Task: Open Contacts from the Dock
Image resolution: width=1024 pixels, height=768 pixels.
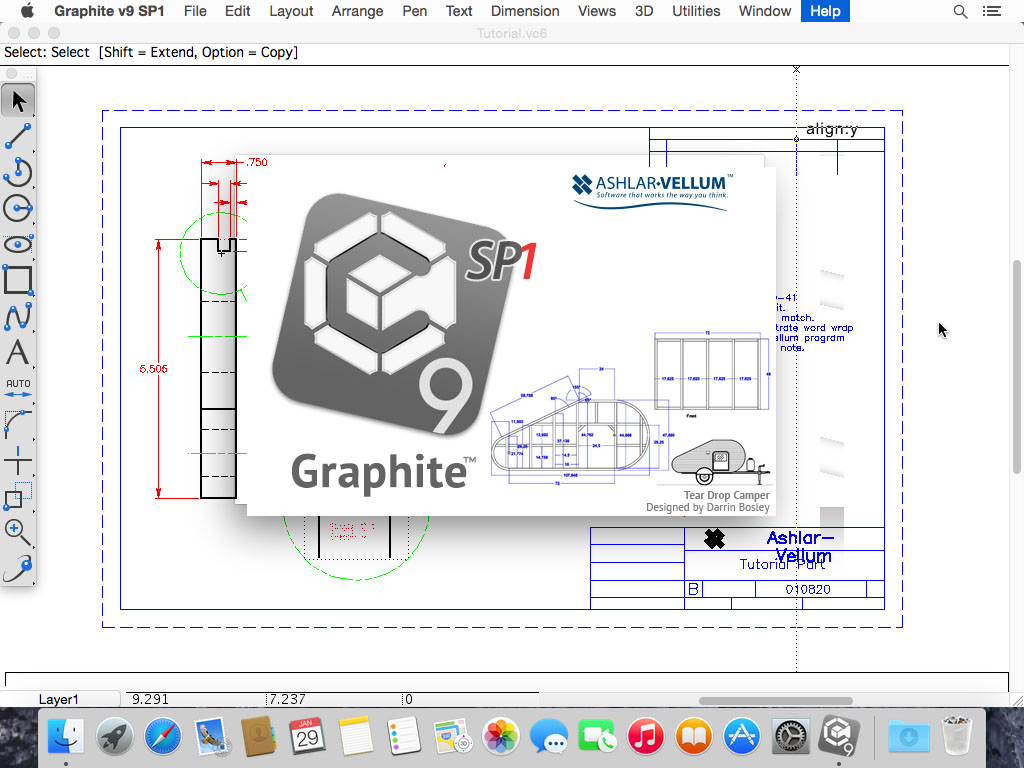Action: (259, 736)
